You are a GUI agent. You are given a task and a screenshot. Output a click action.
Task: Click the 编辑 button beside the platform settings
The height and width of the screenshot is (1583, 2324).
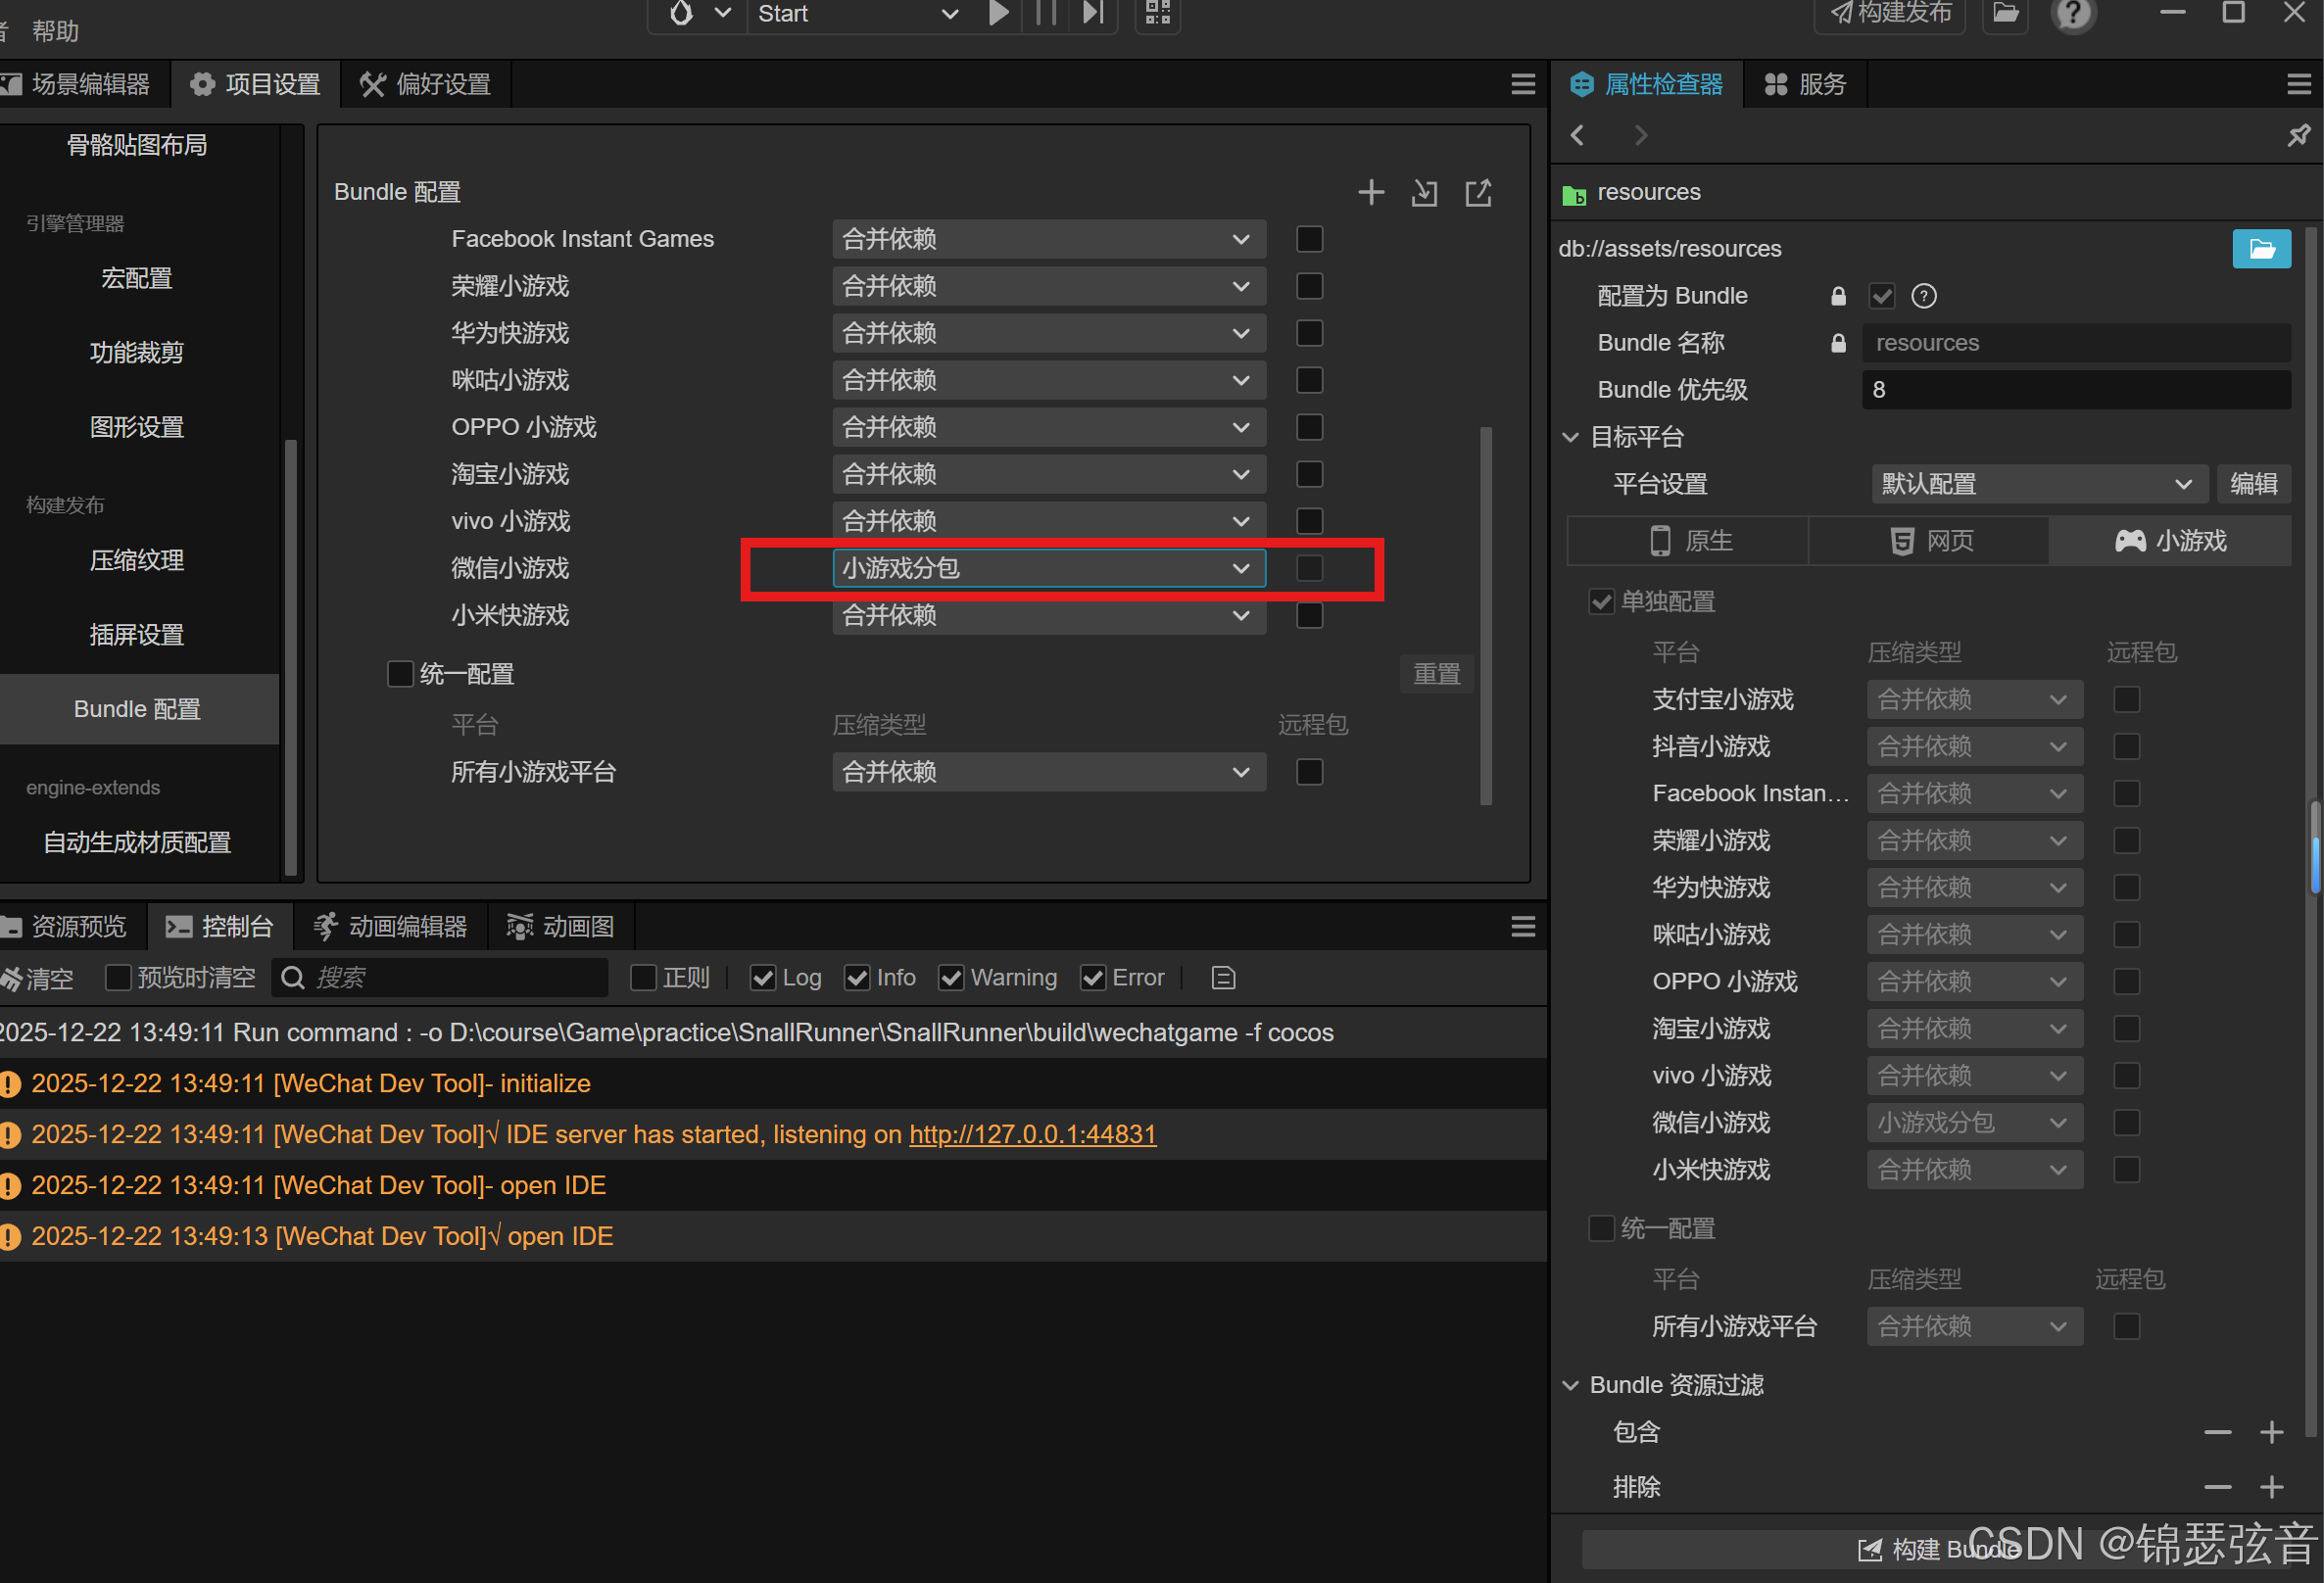pyautogui.click(x=2253, y=484)
